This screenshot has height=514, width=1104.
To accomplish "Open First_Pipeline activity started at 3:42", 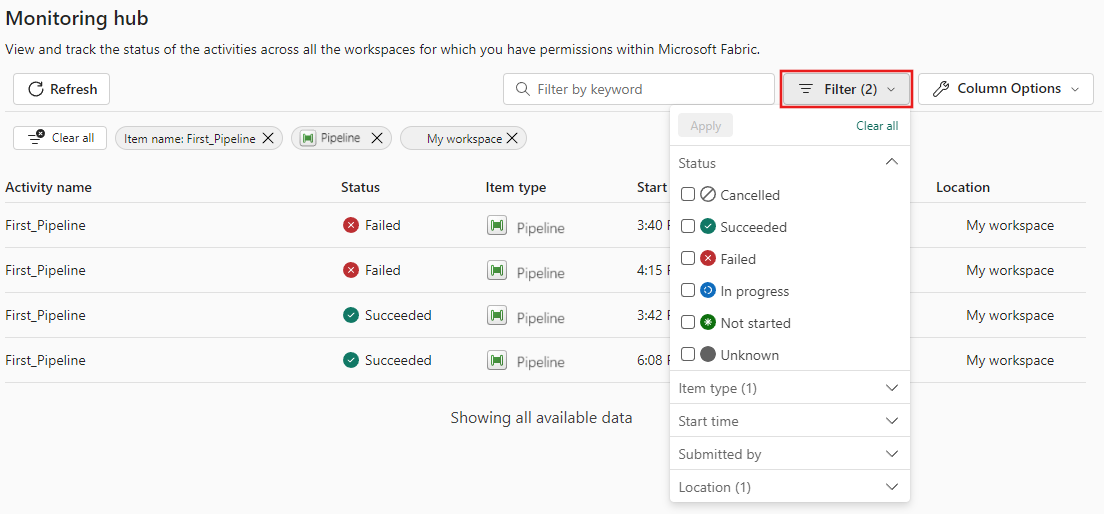I will tap(46, 315).
